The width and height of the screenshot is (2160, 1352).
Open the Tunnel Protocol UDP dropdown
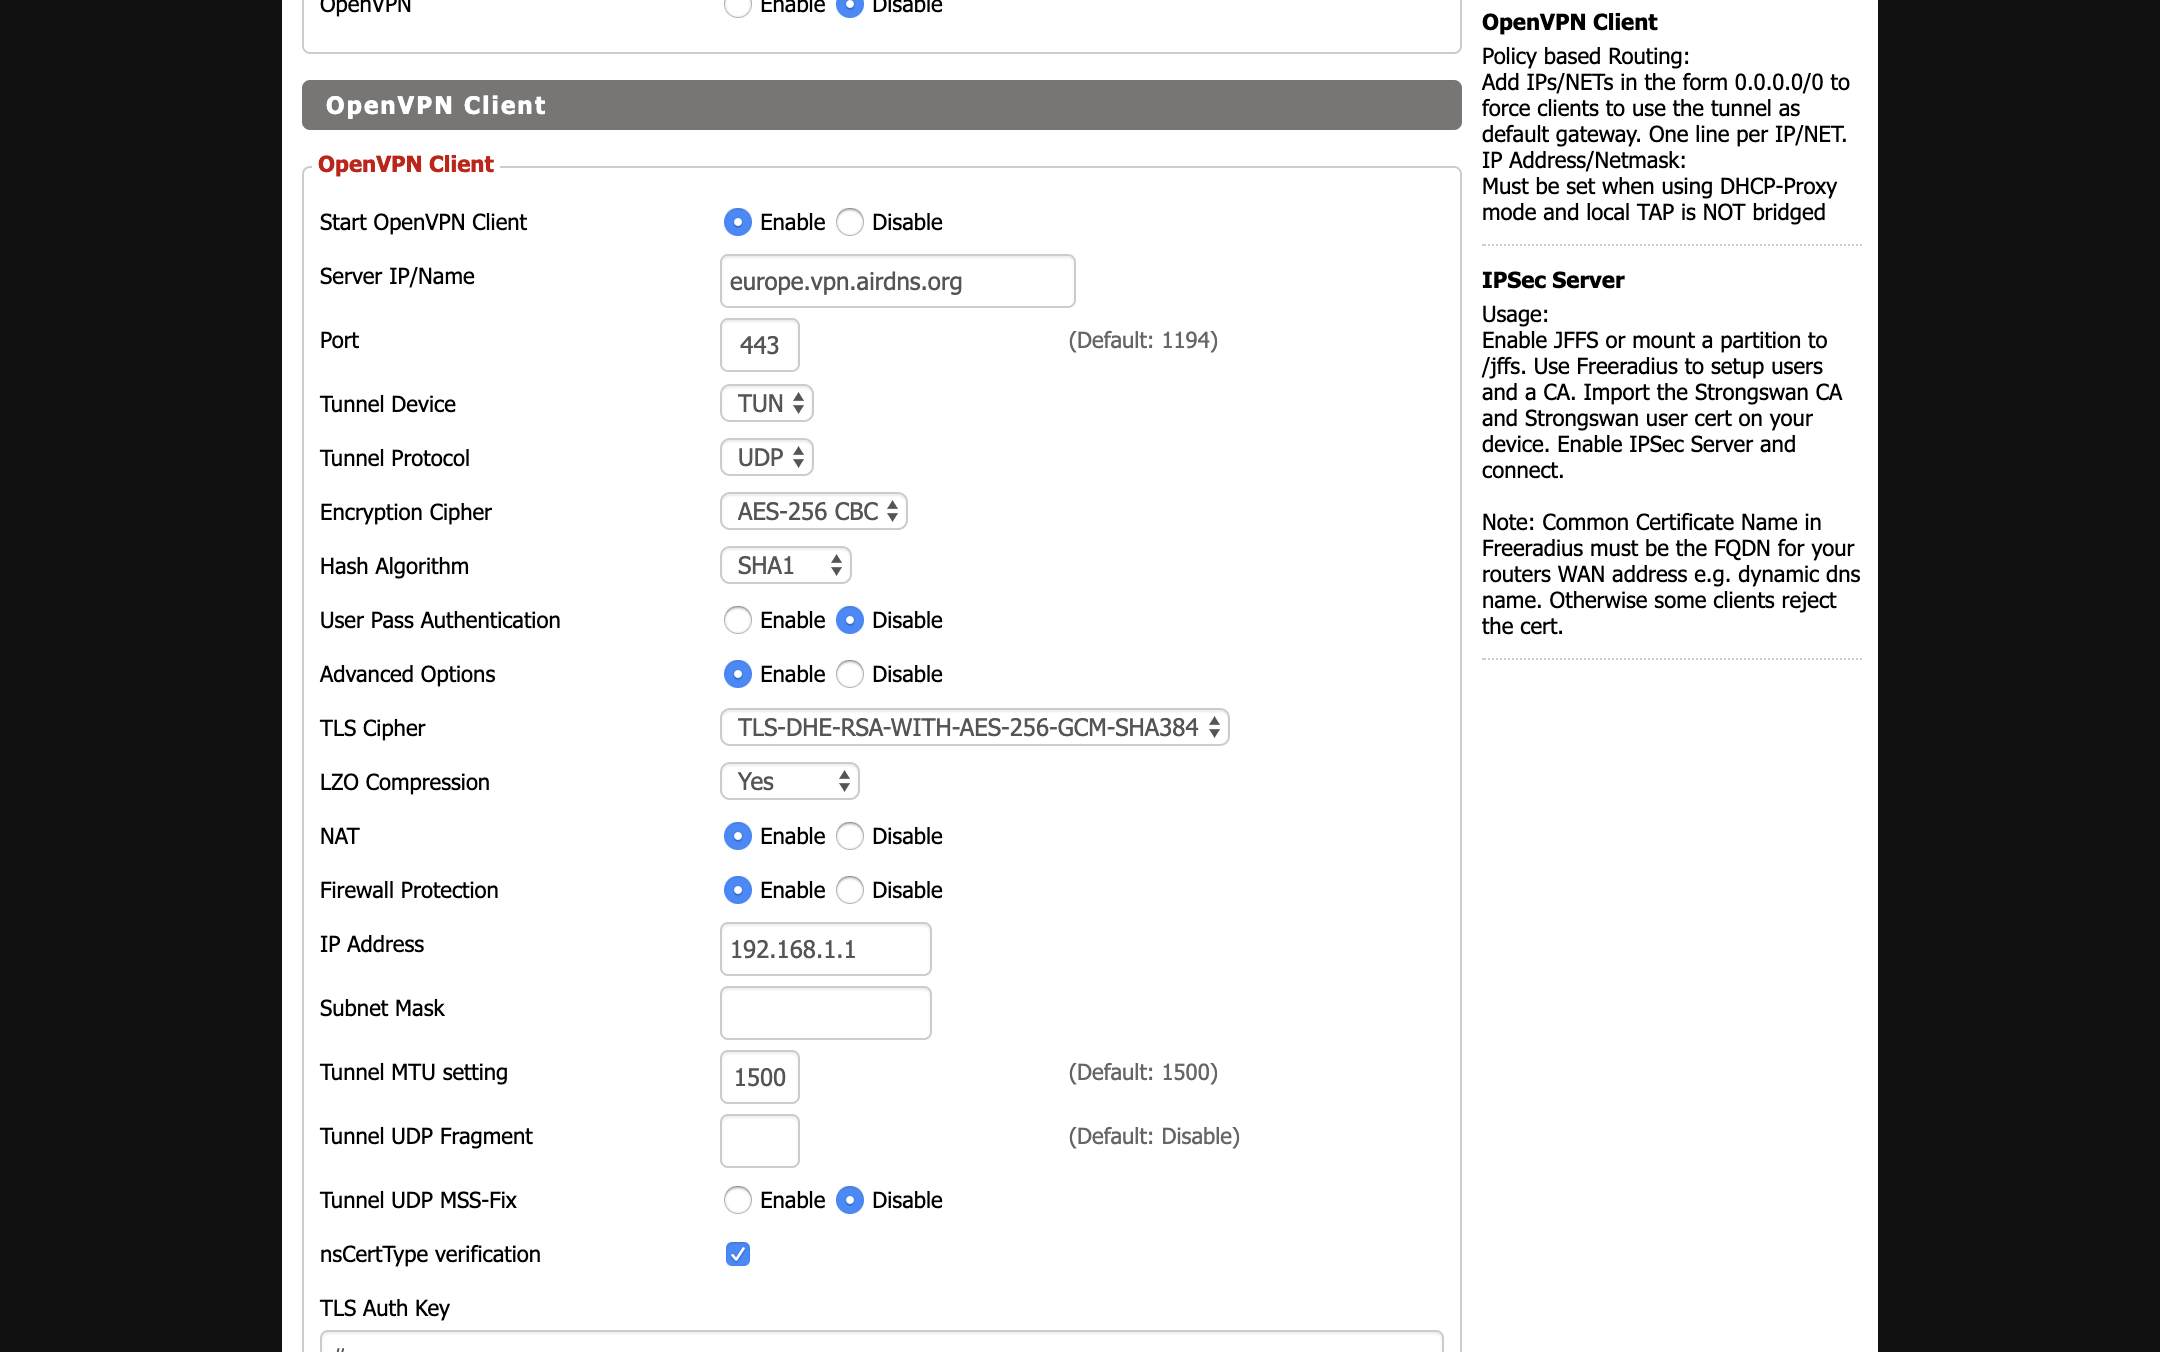pos(767,457)
